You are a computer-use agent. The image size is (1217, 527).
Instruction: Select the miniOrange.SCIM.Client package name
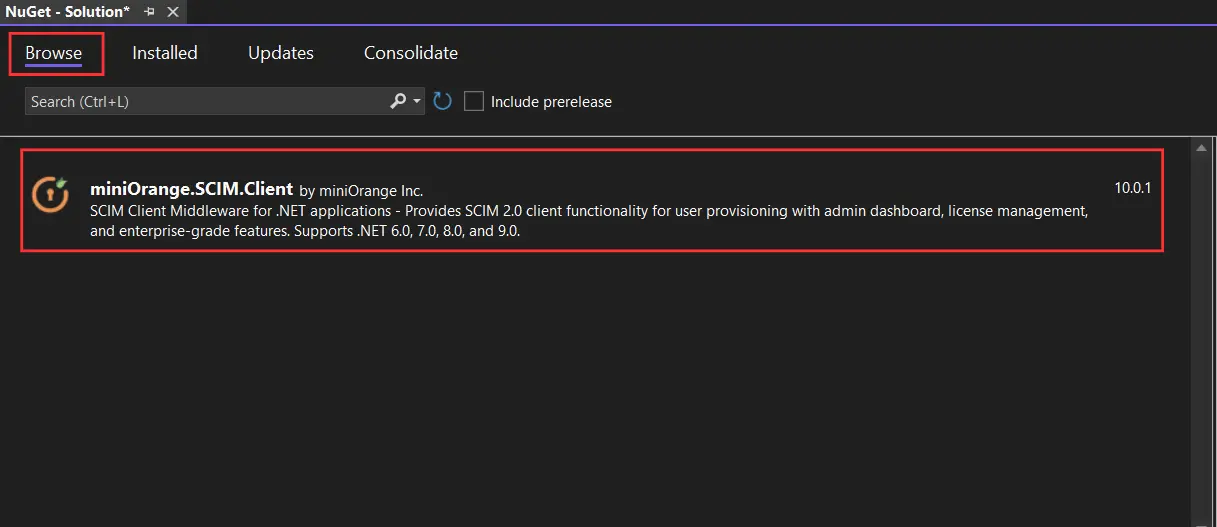pyautogui.click(x=191, y=189)
